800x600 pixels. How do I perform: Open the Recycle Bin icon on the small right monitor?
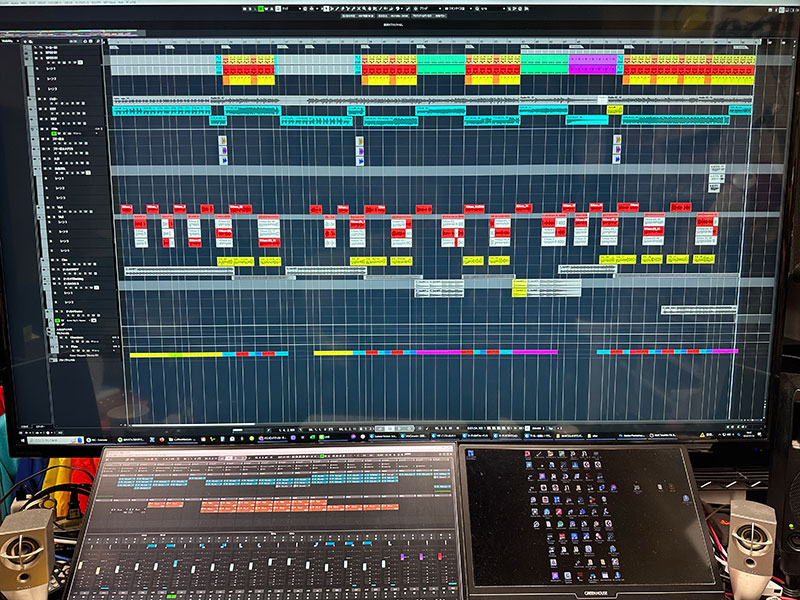(x=470, y=453)
